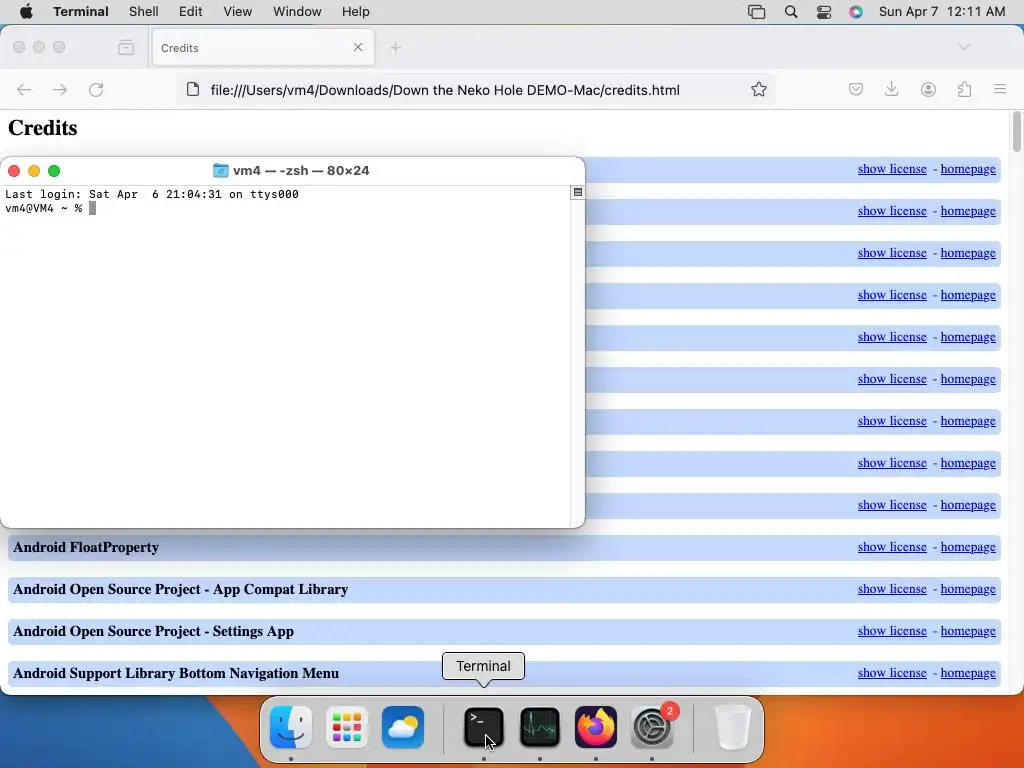The image size is (1024, 768).
Task: Show license for Settings App
Action: coord(892,631)
